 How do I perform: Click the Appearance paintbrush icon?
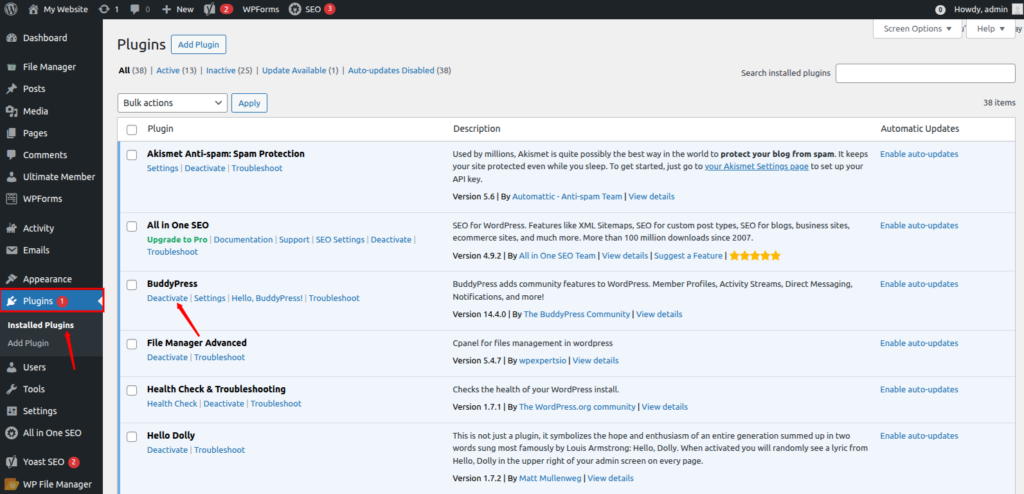coord(11,279)
